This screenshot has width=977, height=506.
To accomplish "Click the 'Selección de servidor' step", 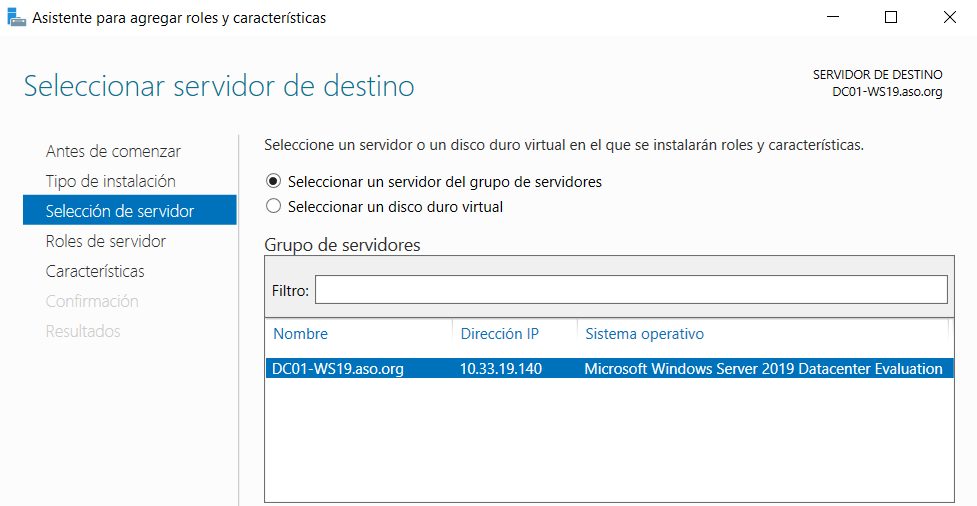I will (x=120, y=211).
